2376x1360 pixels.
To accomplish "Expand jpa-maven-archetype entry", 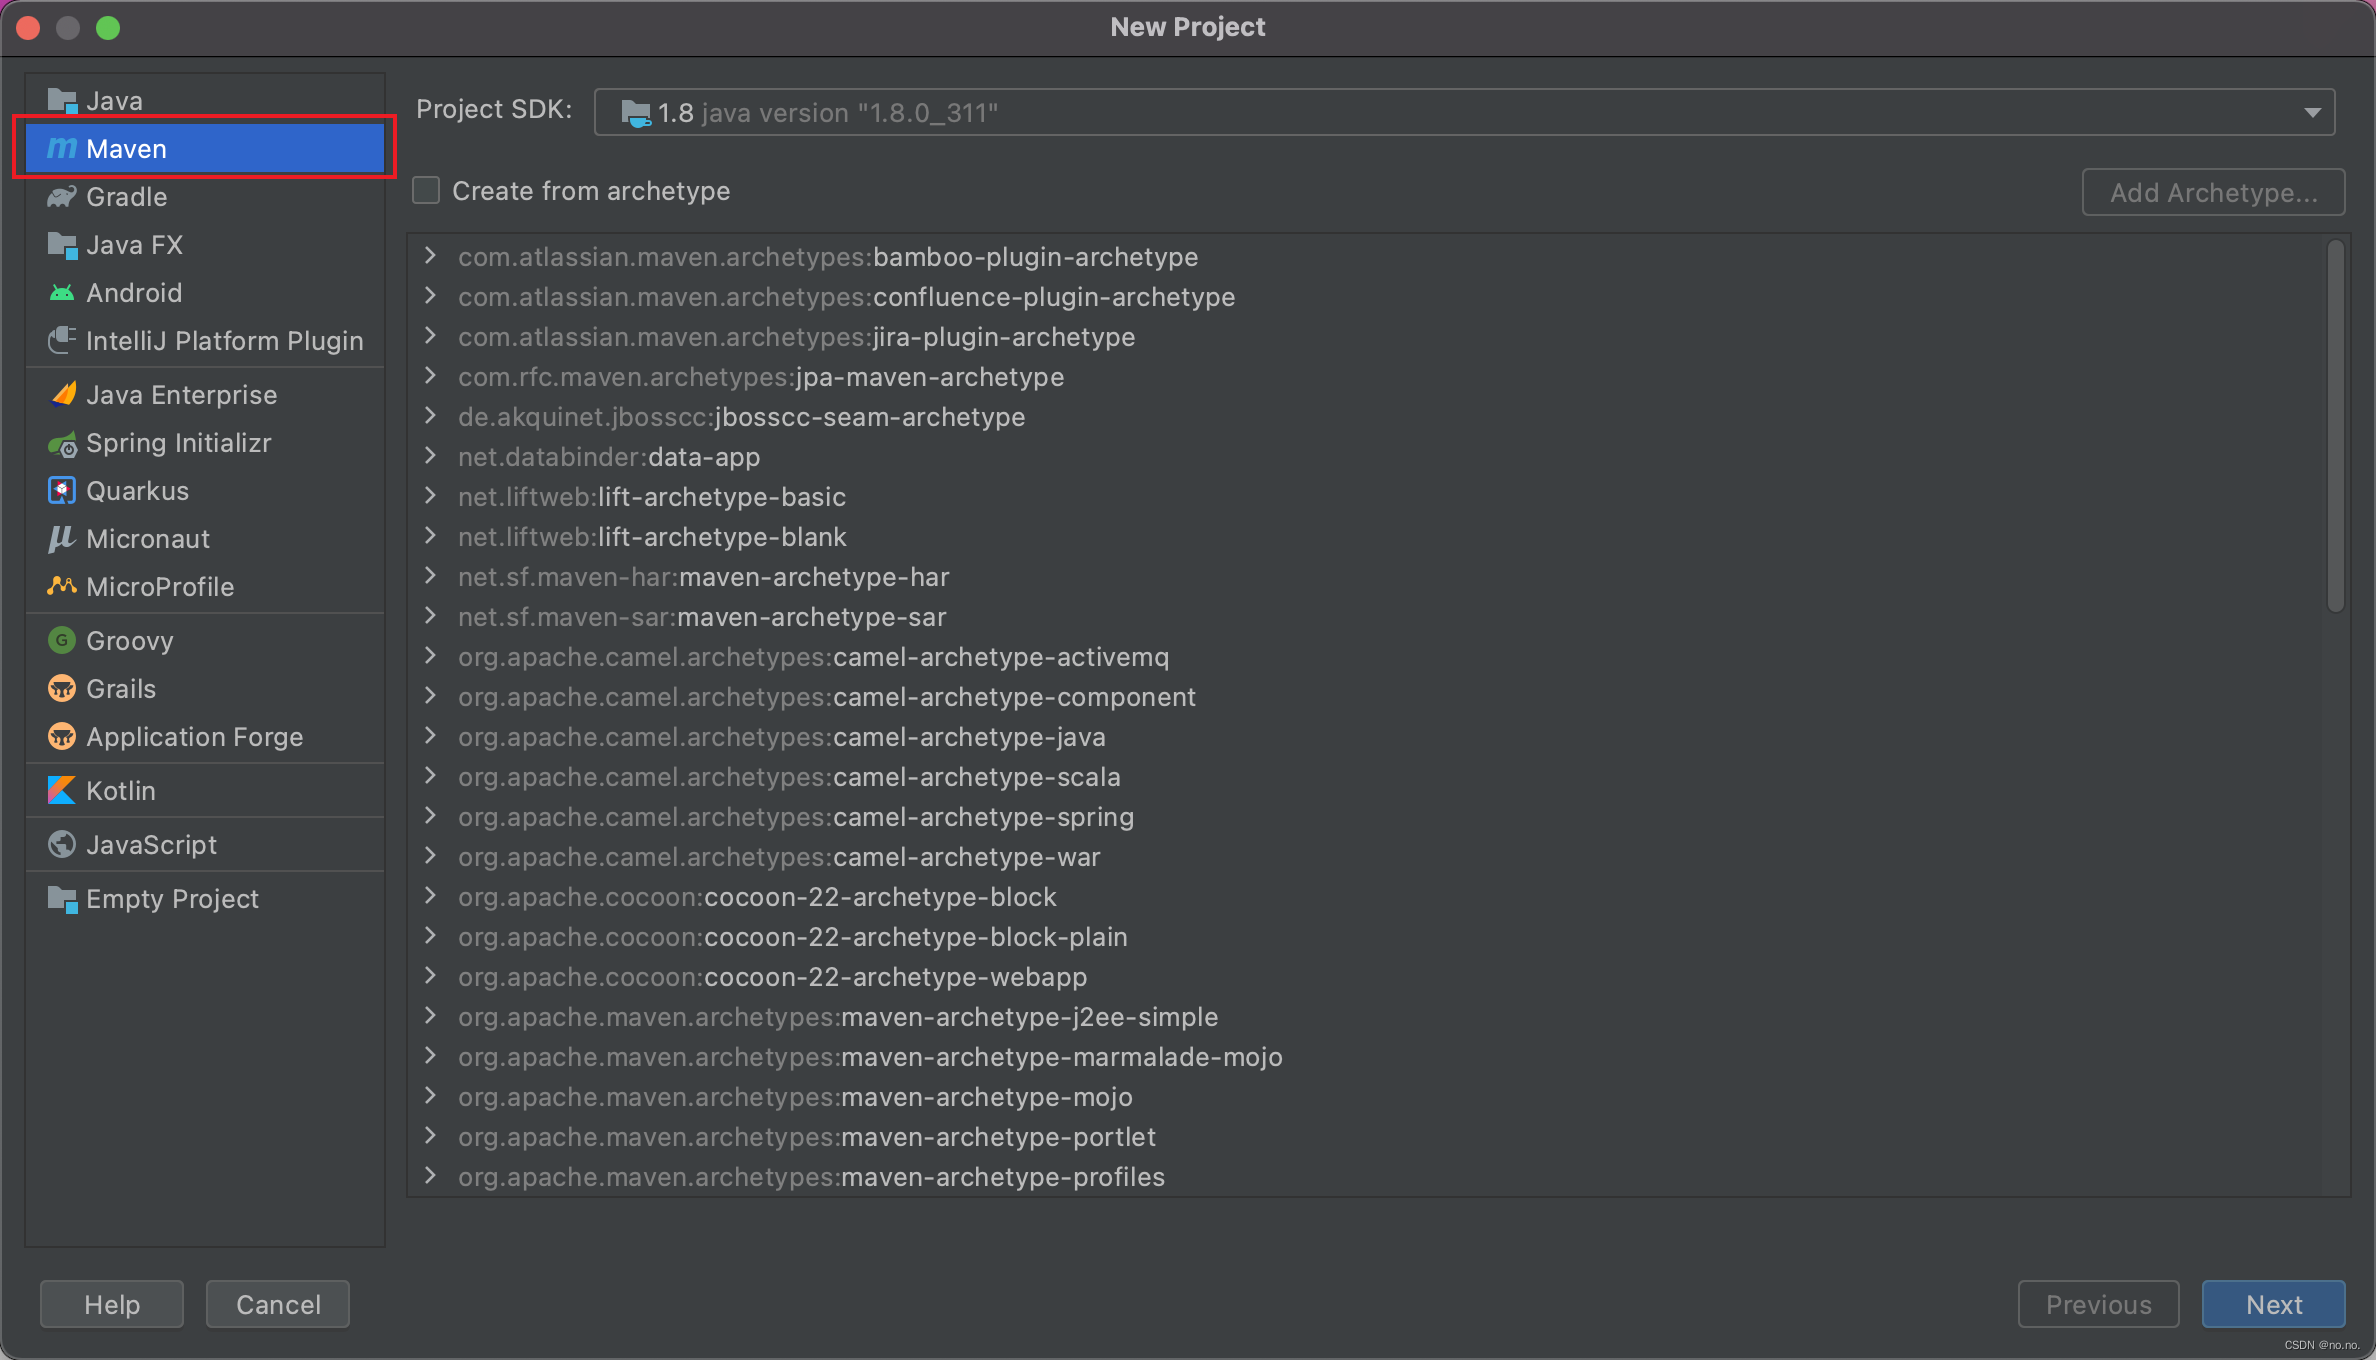I will click(x=430, y=376).
